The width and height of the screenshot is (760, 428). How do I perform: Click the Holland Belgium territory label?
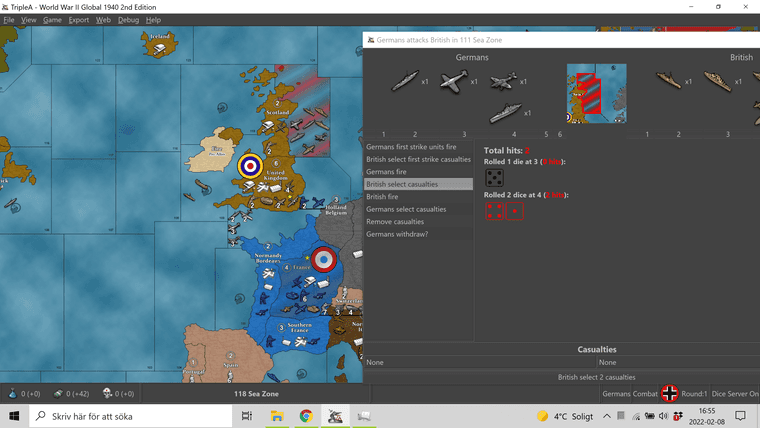(336, 210)
